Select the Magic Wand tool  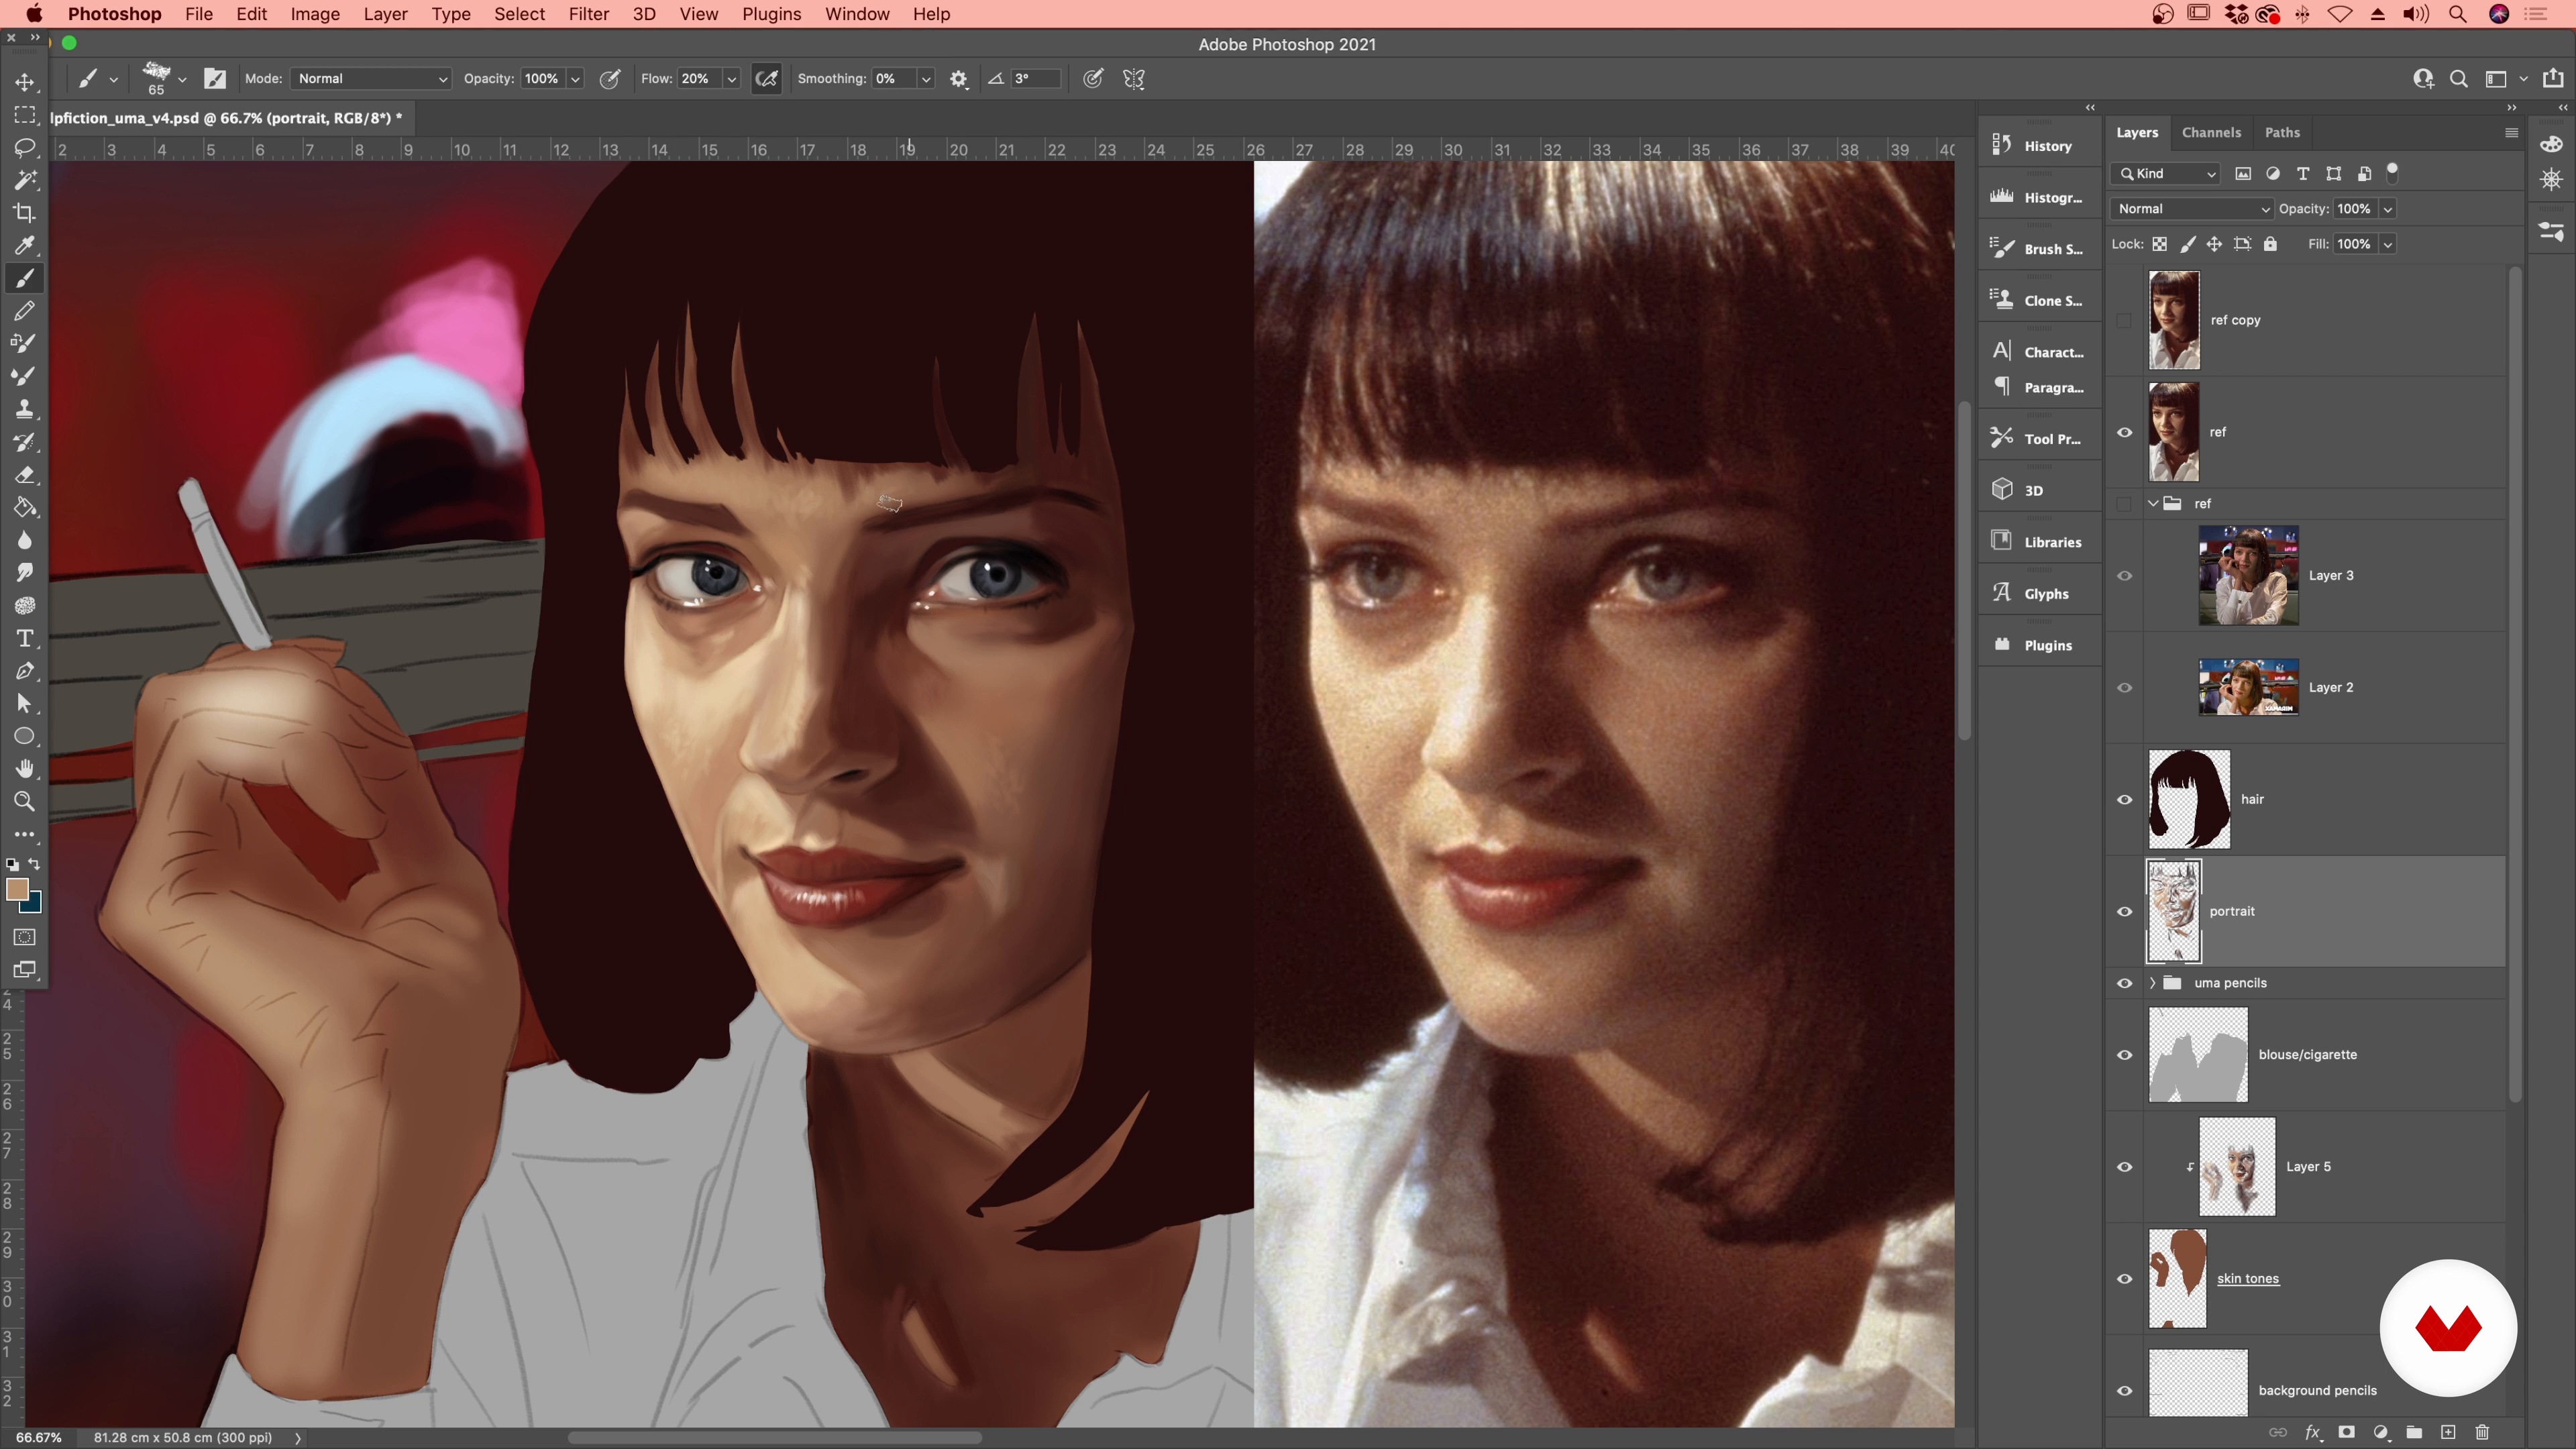click(x=25, y=181)
